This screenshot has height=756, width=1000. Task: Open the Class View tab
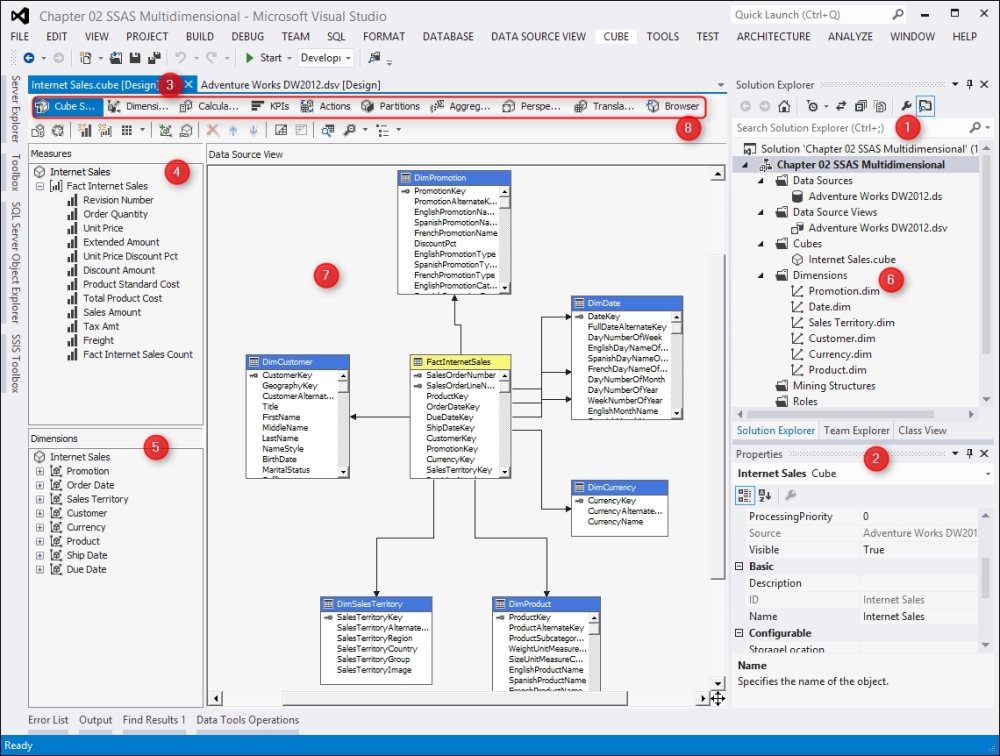pyautogui.click(x=922, y=431)
